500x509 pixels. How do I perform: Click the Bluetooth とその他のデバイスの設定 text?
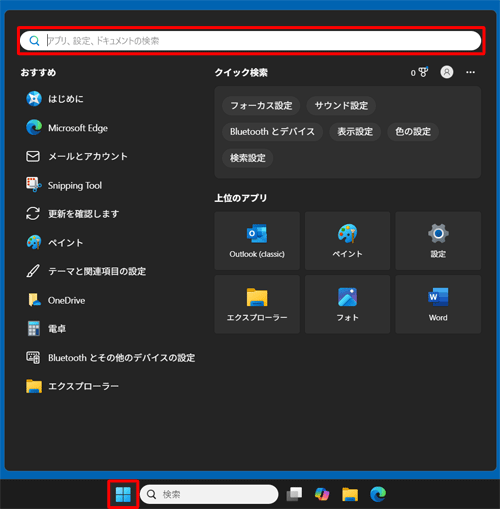pos(122,358)
